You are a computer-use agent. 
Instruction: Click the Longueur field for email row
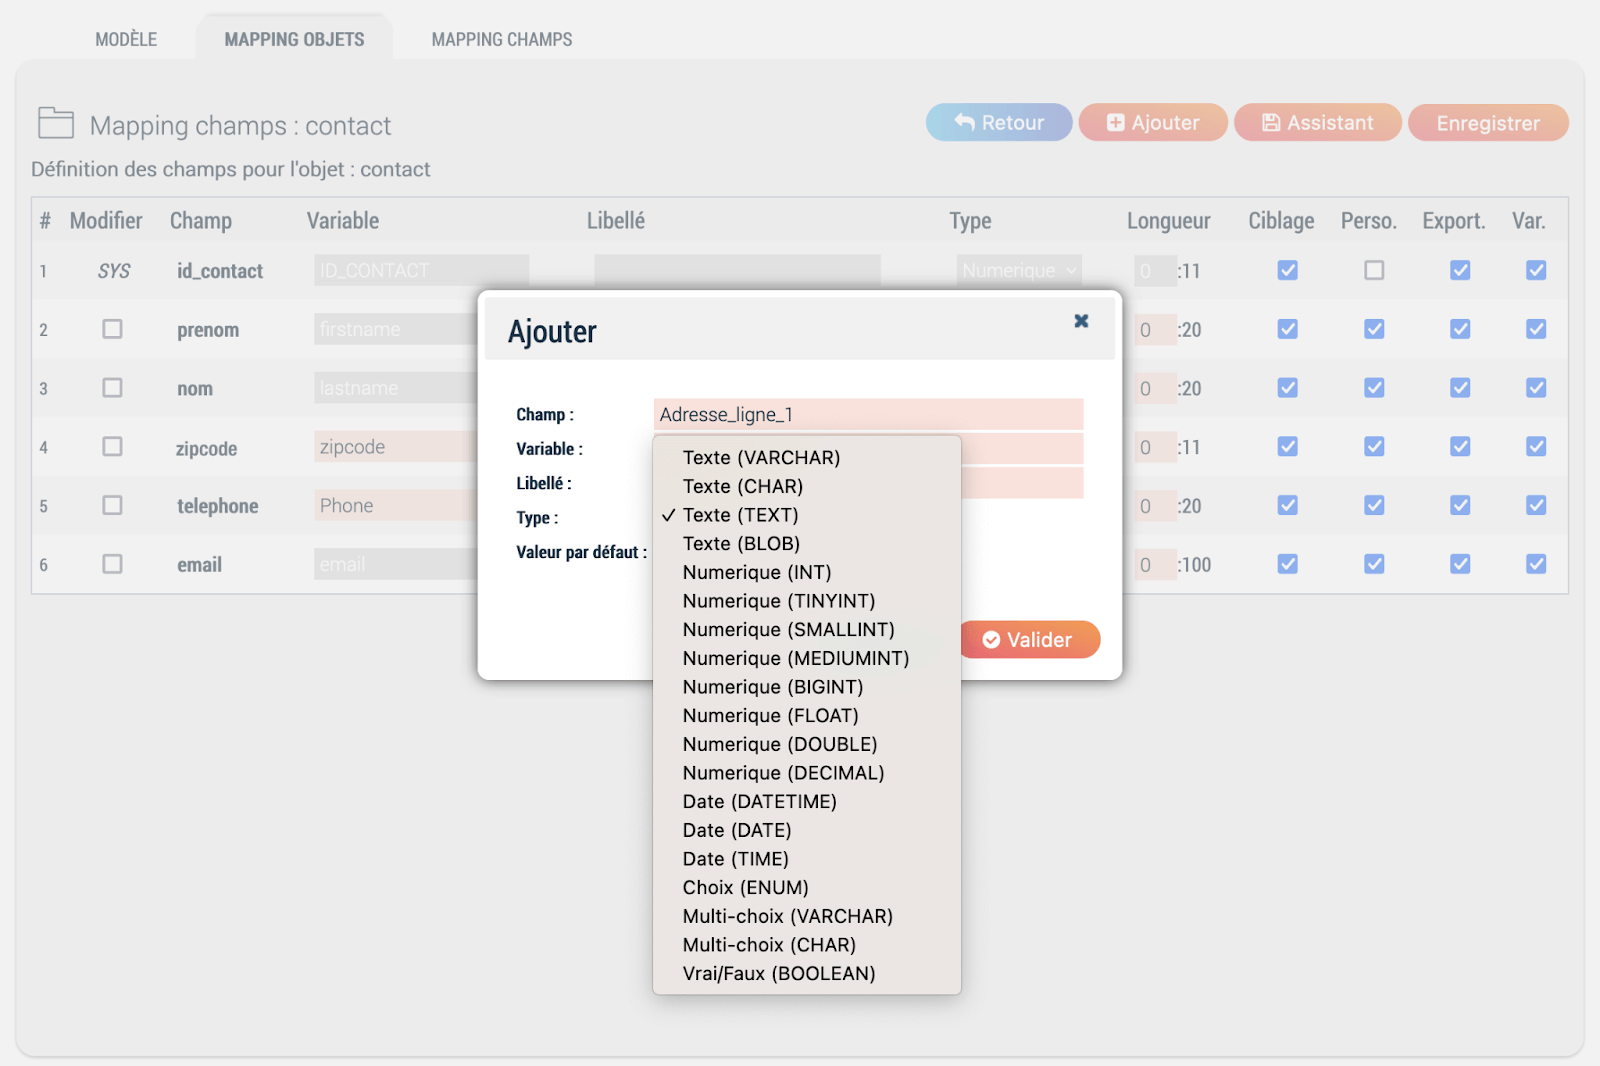pos(1155,564)
